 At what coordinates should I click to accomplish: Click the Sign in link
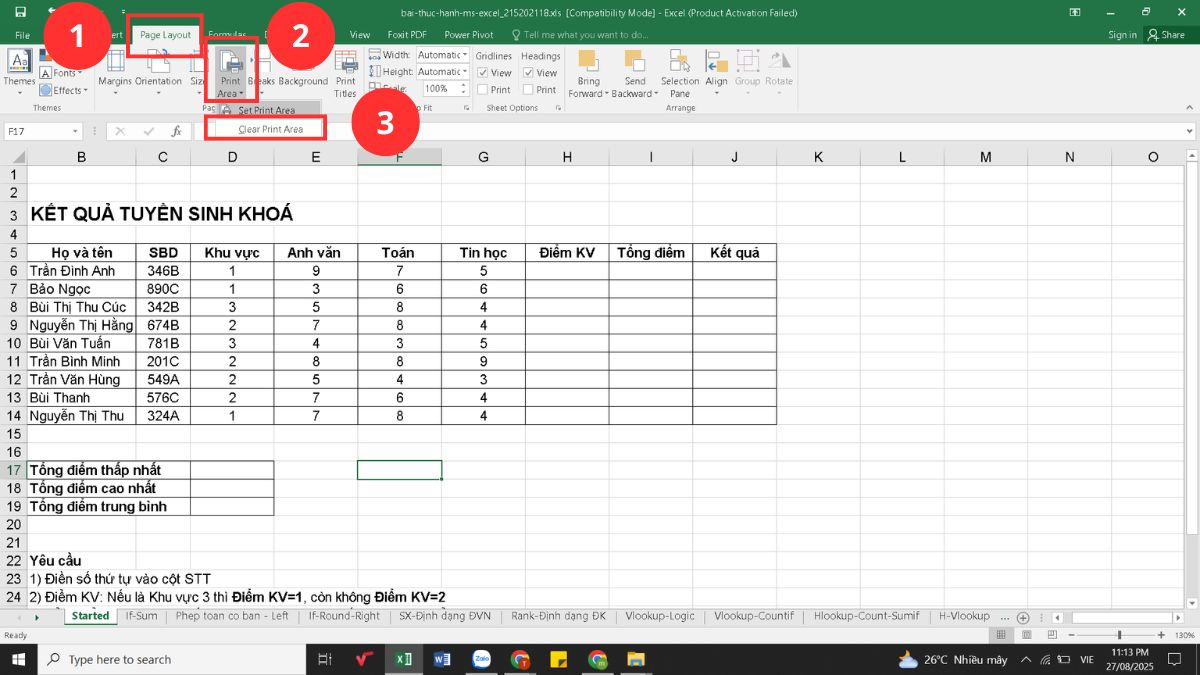(1122, 35)
